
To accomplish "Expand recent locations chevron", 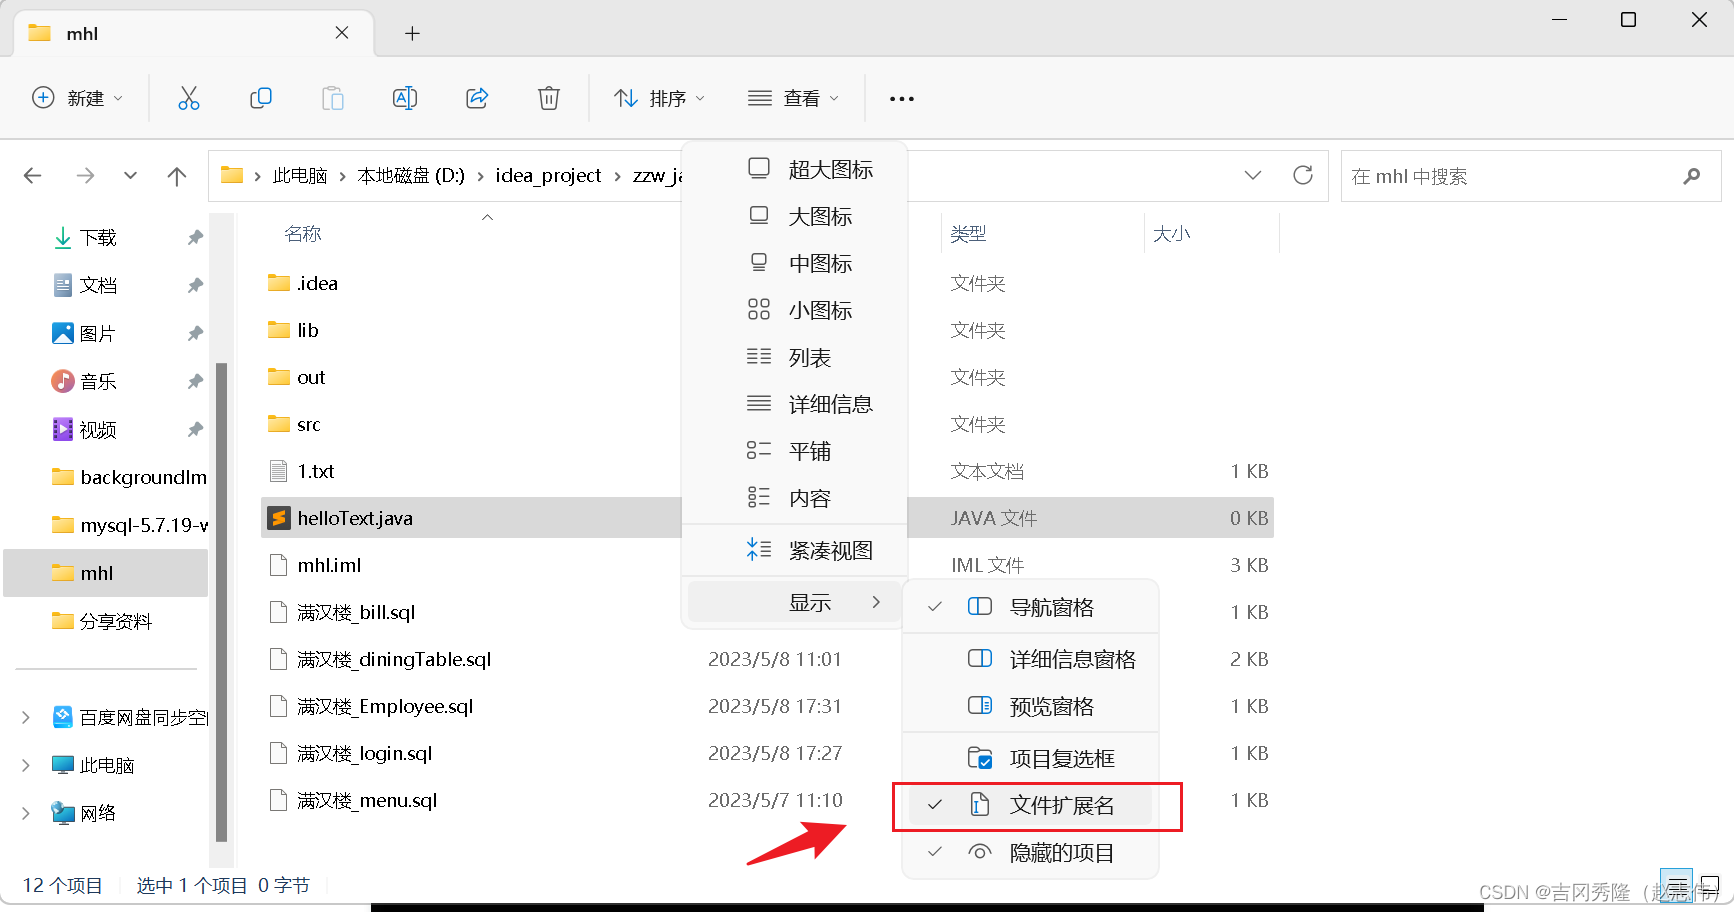I will click(130, 176).
